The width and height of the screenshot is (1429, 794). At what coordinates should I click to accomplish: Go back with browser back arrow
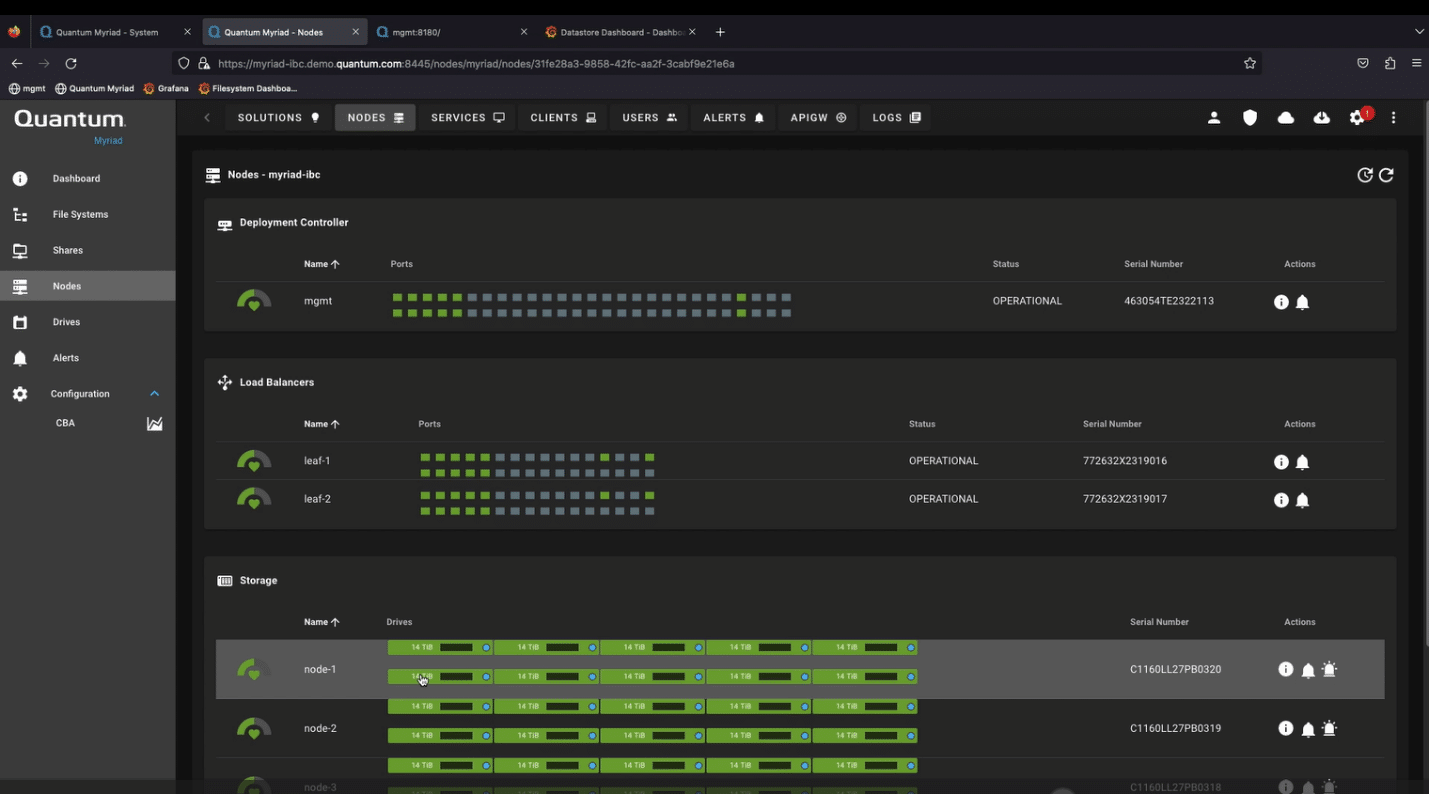pyautogui.click(x=17, y=63)
